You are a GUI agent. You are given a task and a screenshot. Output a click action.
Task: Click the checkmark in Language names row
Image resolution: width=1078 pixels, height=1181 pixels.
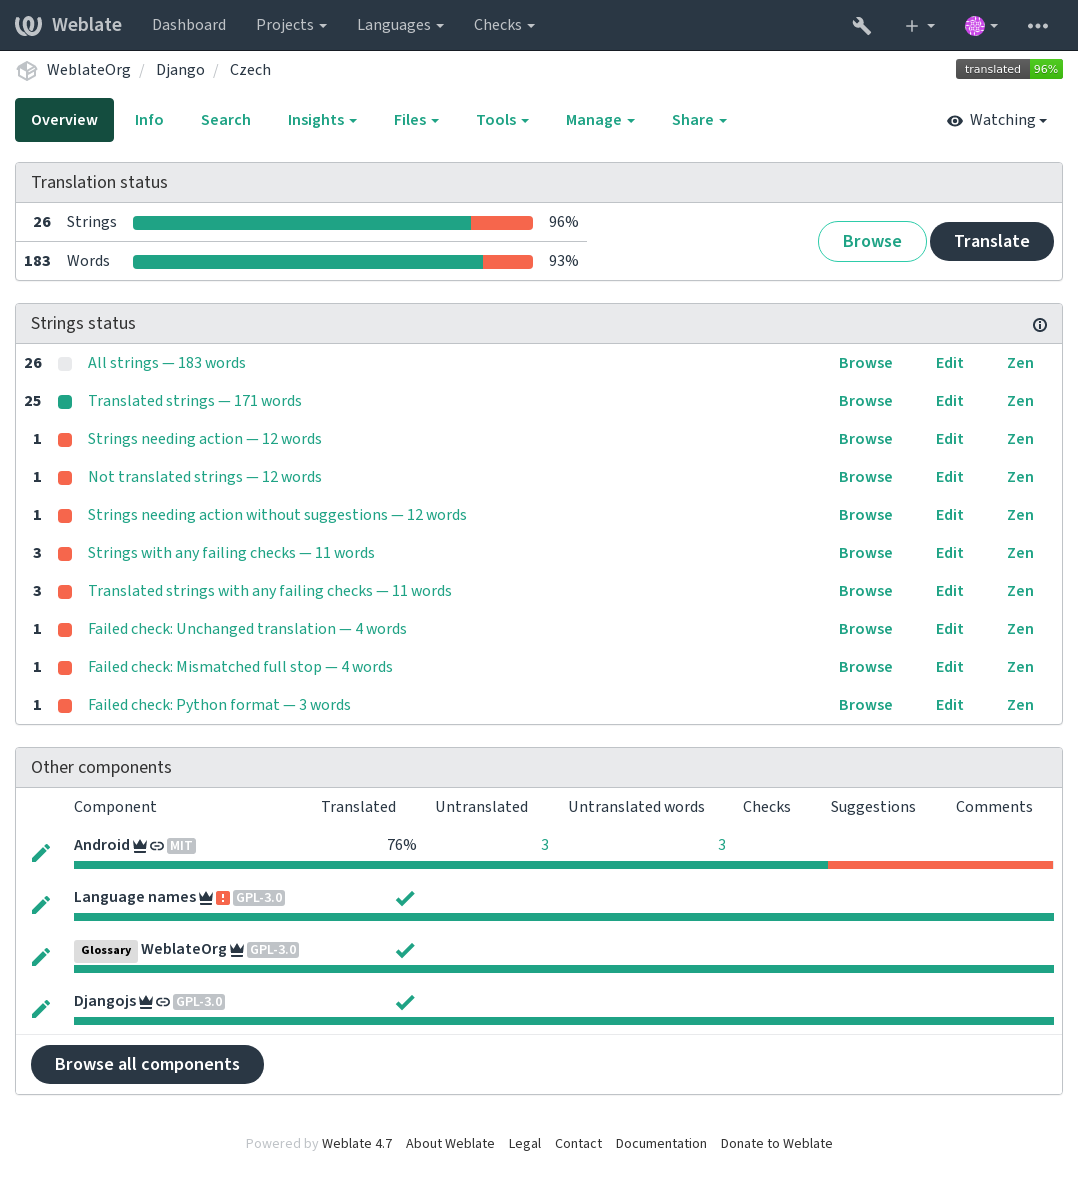(x=405, y=898)
